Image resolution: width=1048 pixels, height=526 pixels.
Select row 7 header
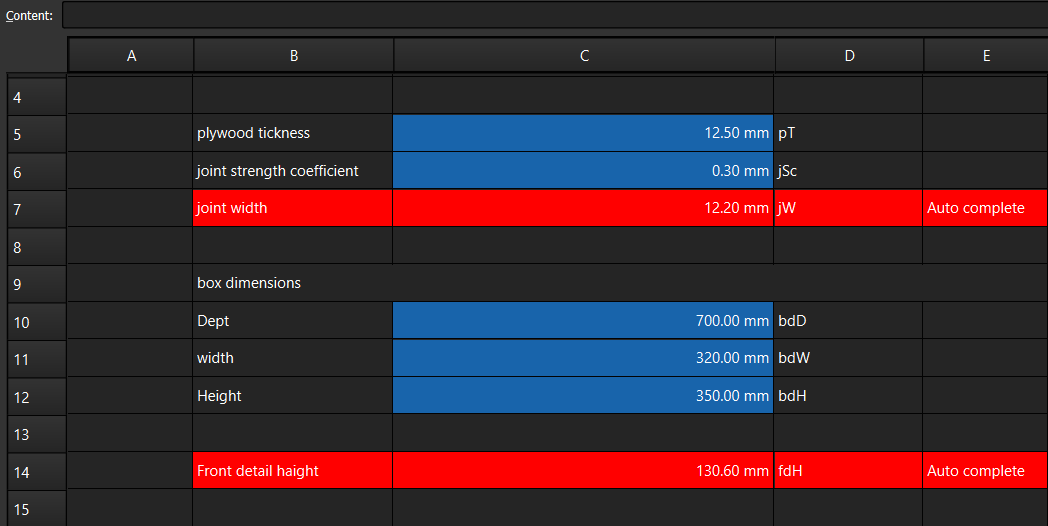coord(36,210)
